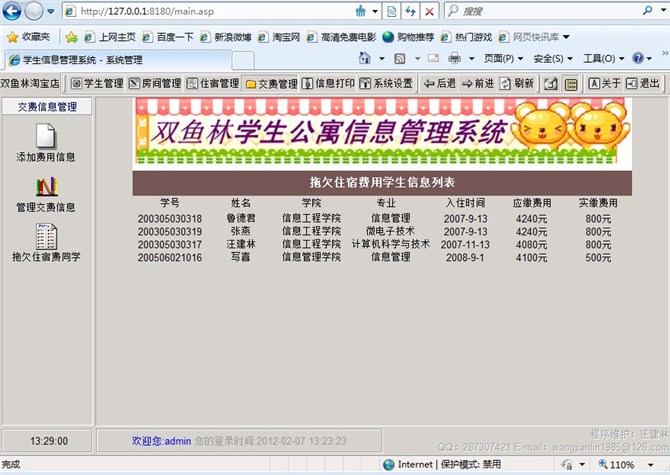
Task: Click the 交费信息管理 sidebar header
Action: (47, 106)
